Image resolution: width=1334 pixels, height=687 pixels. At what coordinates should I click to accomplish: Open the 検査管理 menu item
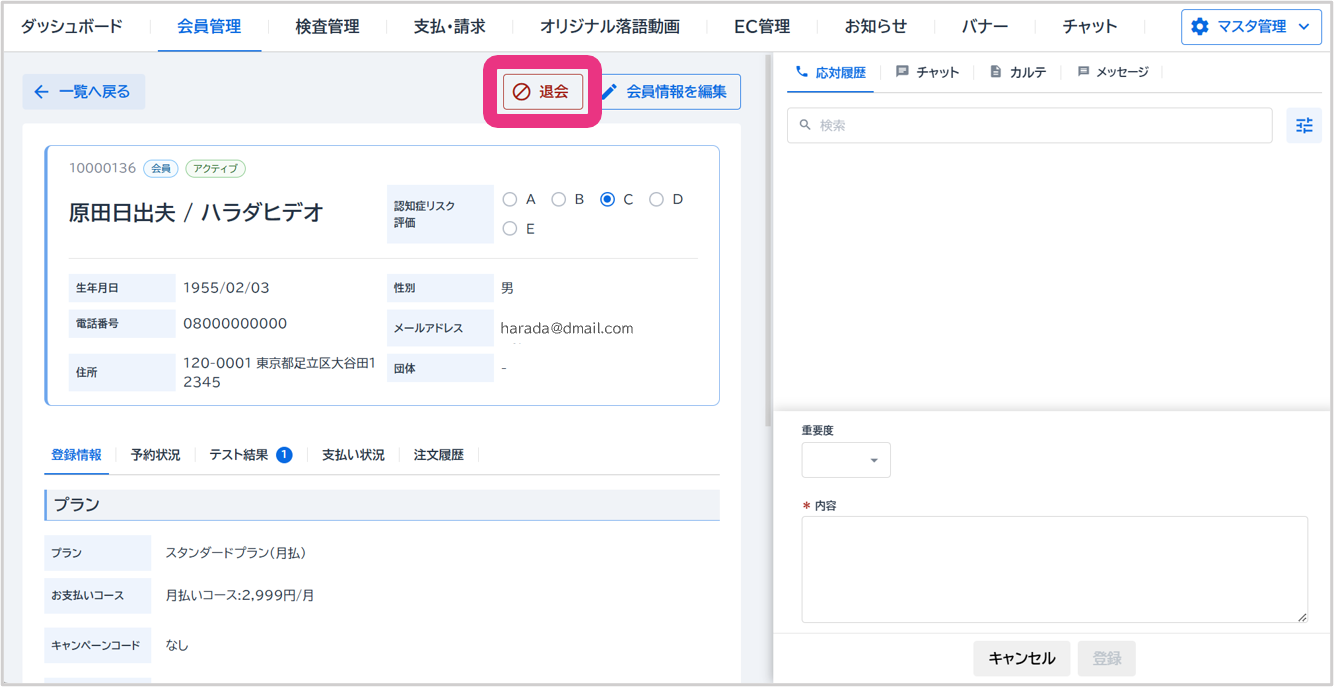[327, 27]
